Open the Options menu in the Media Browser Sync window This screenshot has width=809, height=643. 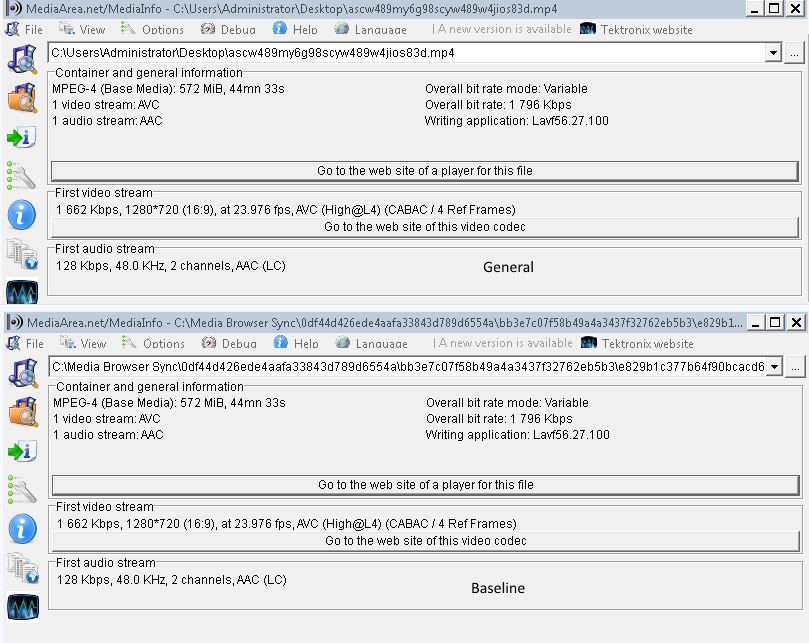click(x=153, y=343)
